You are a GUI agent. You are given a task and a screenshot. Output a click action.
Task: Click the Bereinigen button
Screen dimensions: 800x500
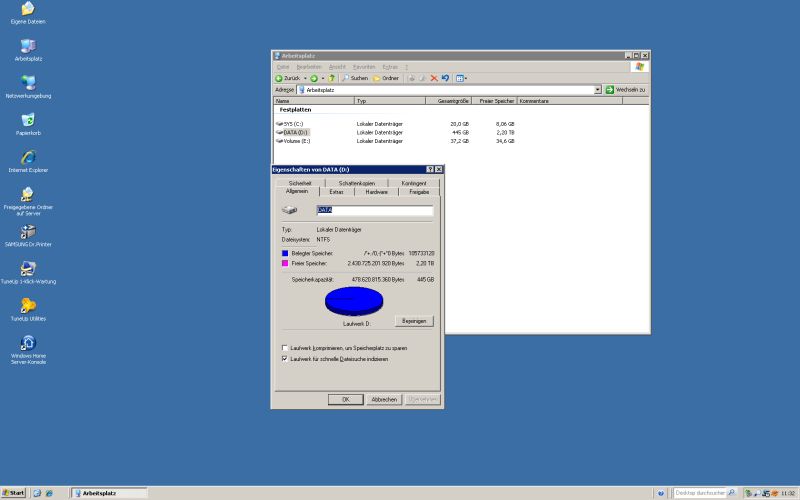414,321
